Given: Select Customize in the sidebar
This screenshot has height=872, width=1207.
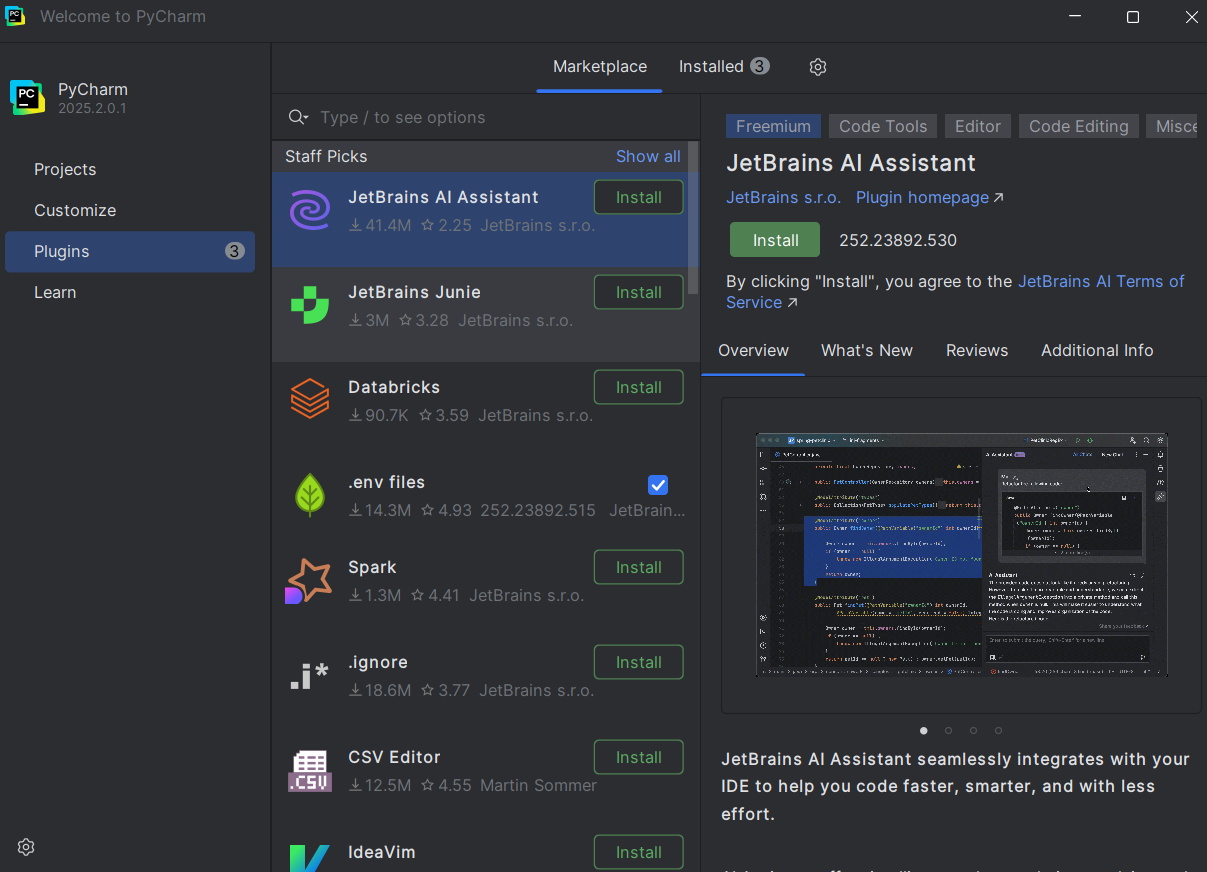Looking at the screenshot, I should click(x=75, y=210).
